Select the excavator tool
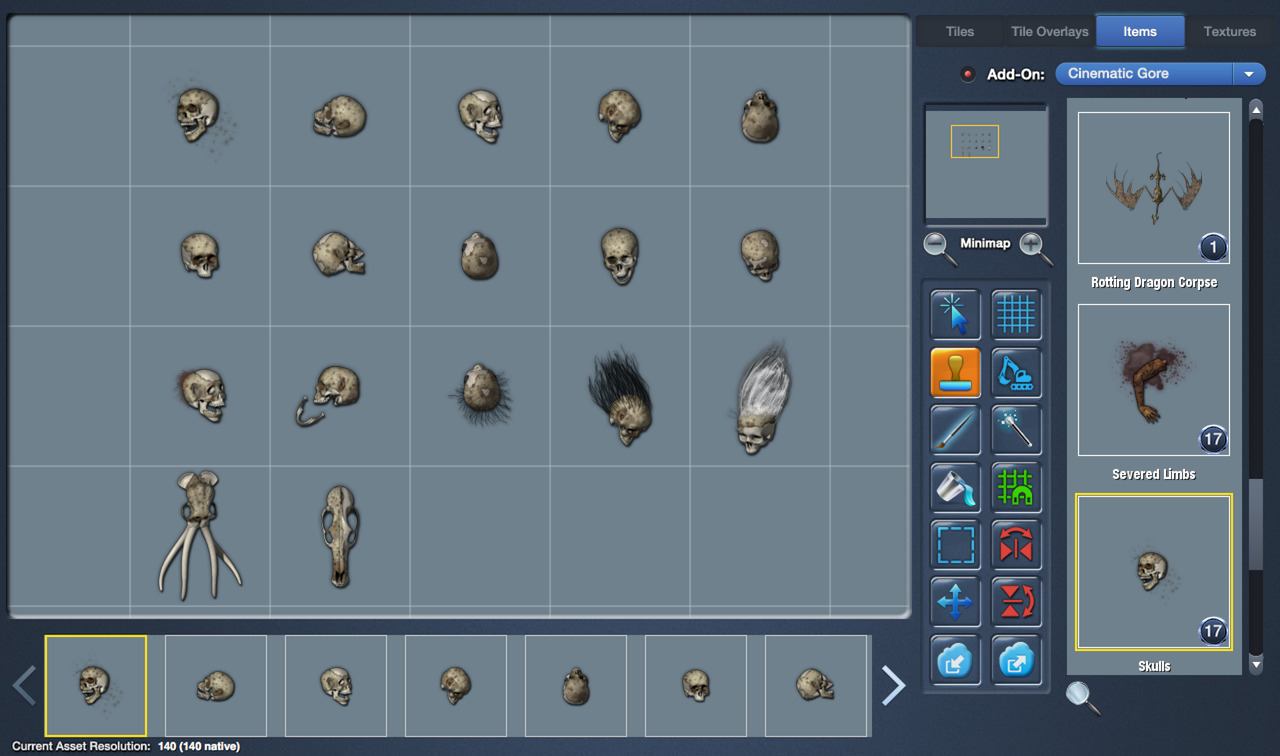This screenshot has width=1280, height=756. (x=1016, y=373)
